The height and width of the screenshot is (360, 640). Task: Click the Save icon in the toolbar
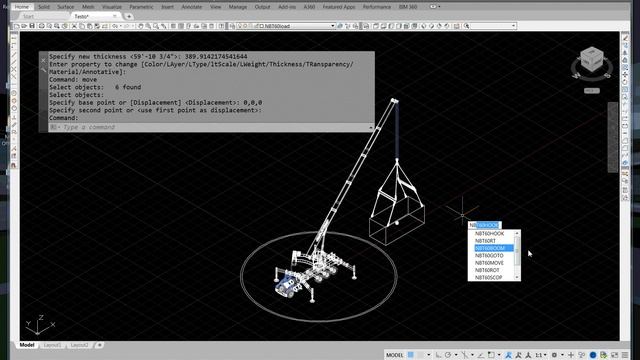[32, 26]
